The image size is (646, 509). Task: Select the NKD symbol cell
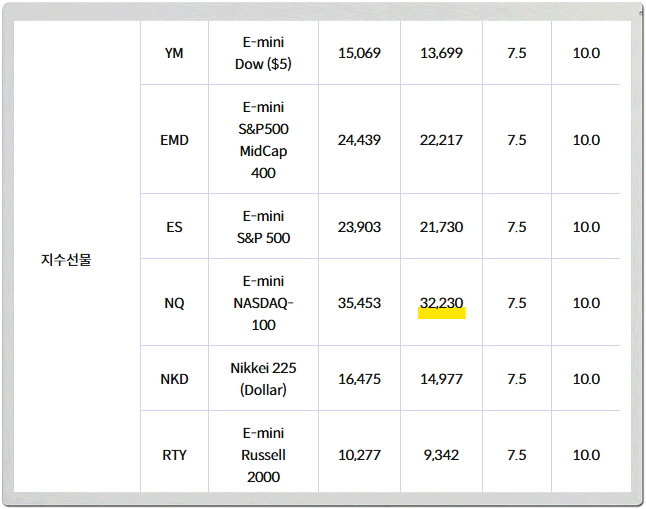174,379
